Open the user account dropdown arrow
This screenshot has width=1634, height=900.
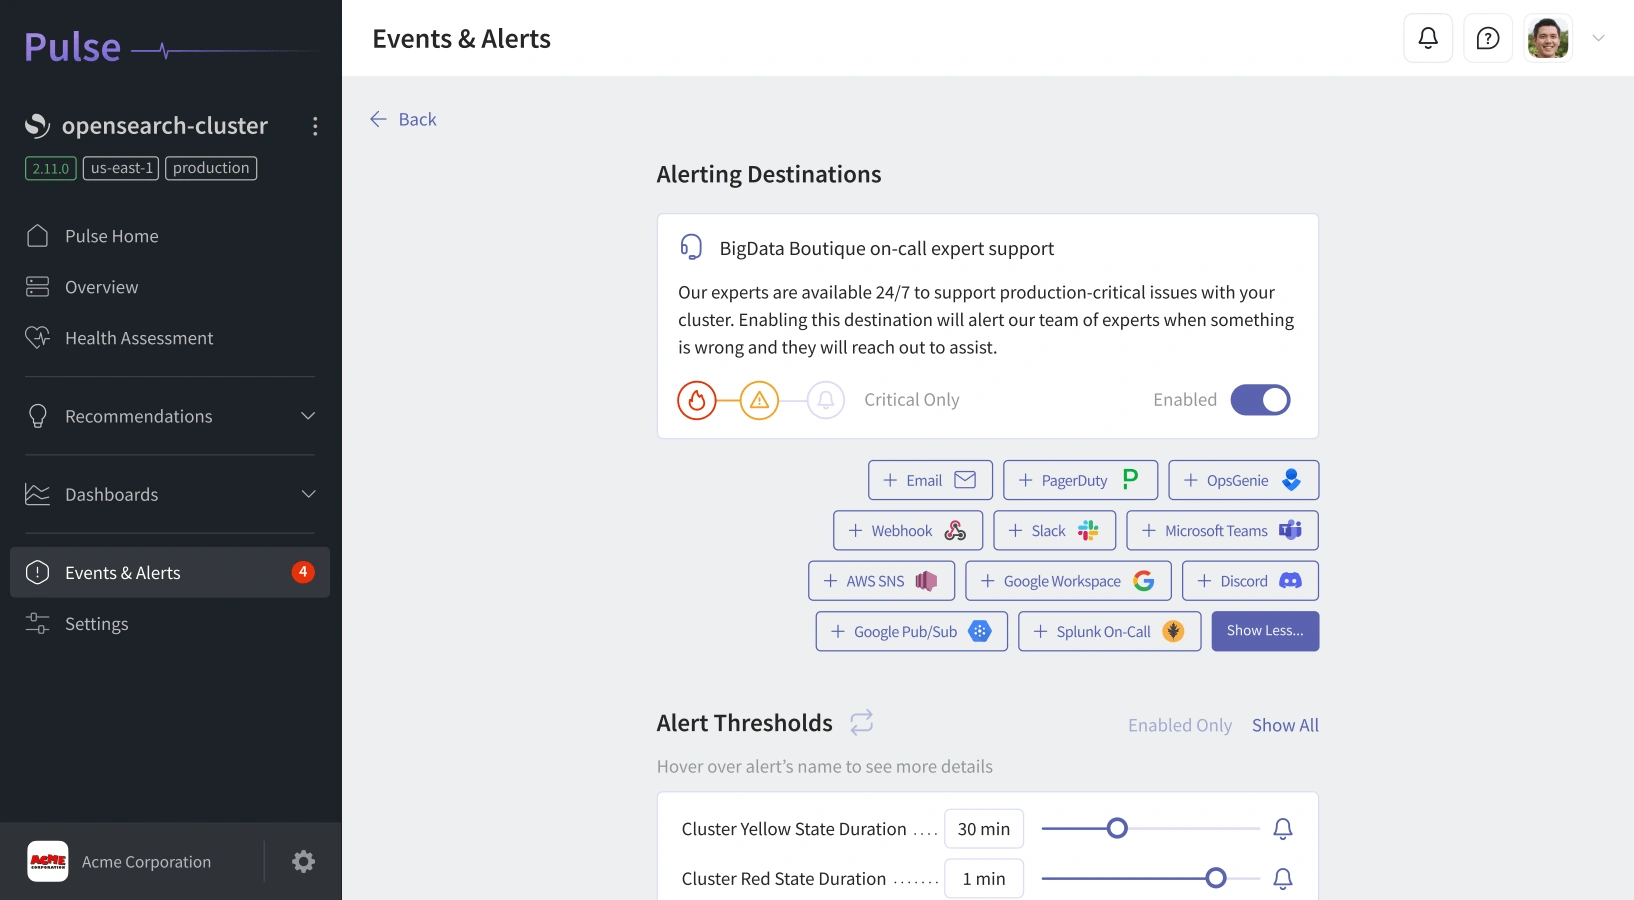pyautogui.click(x=1599, y=39)
